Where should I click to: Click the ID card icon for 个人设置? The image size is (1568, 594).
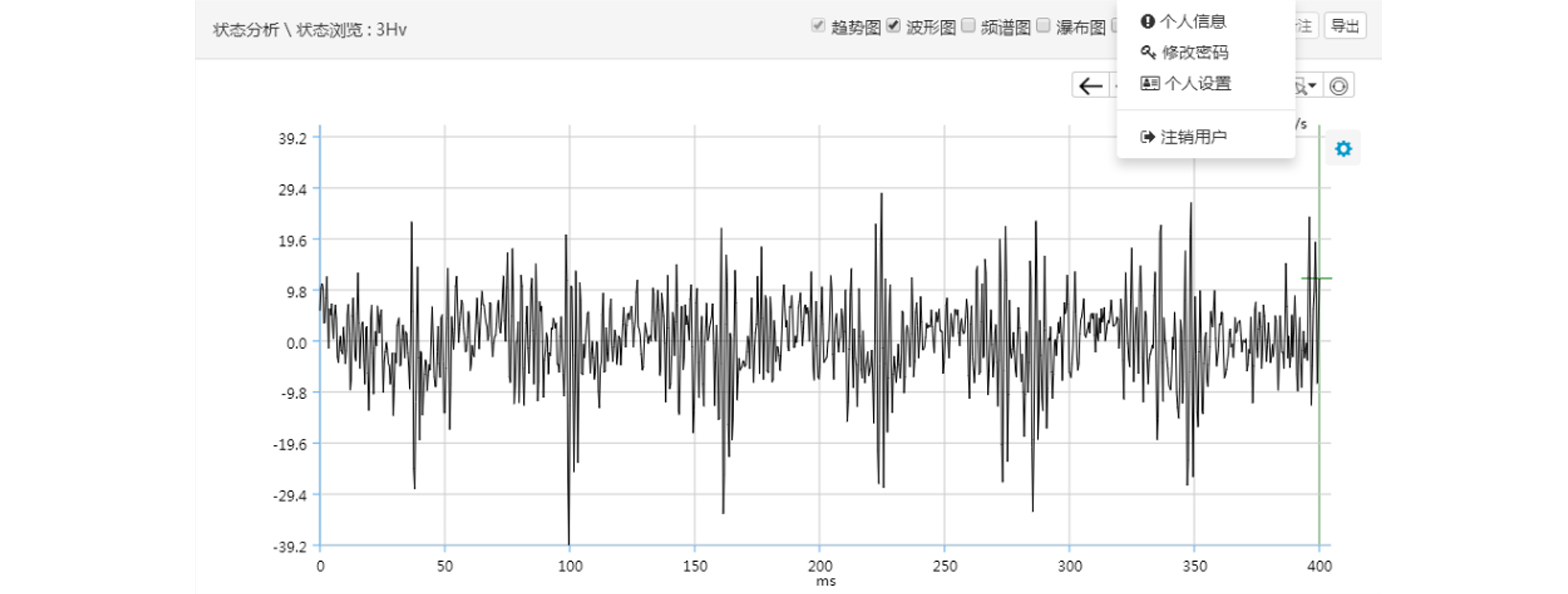(1149, 84)
